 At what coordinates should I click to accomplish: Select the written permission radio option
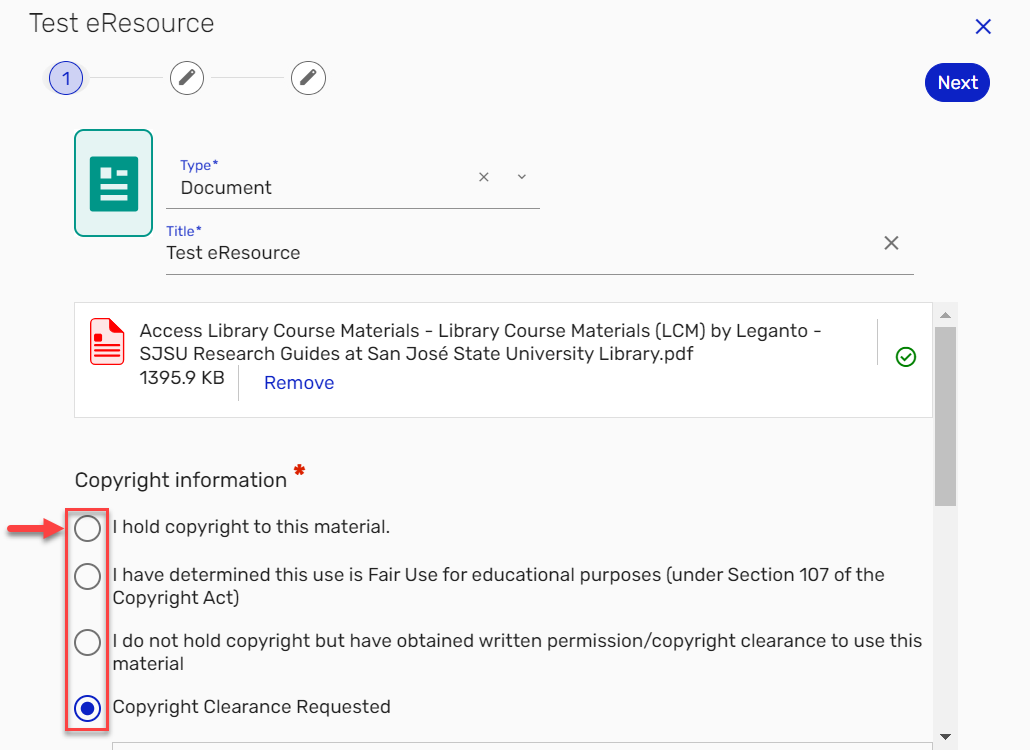click(87, 642)
